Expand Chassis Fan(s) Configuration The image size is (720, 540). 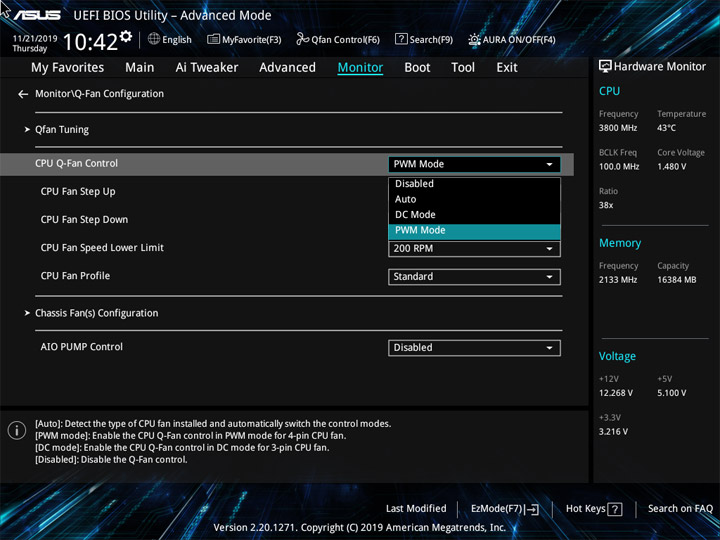[x=96, y=313]
